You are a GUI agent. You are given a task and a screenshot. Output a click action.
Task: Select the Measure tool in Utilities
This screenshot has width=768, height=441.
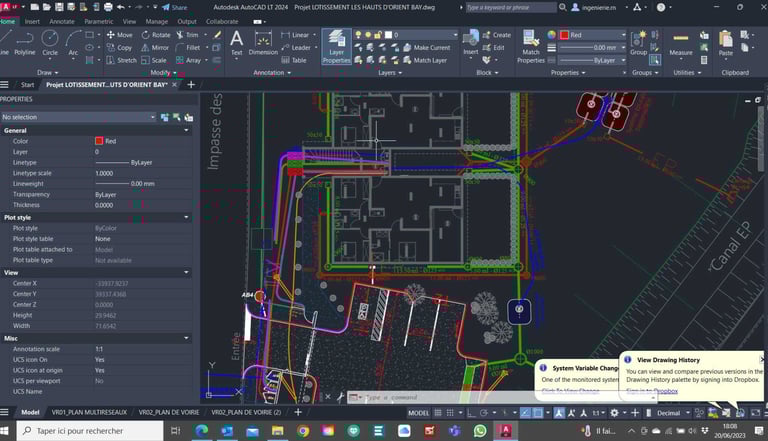(x=681, y=42)
